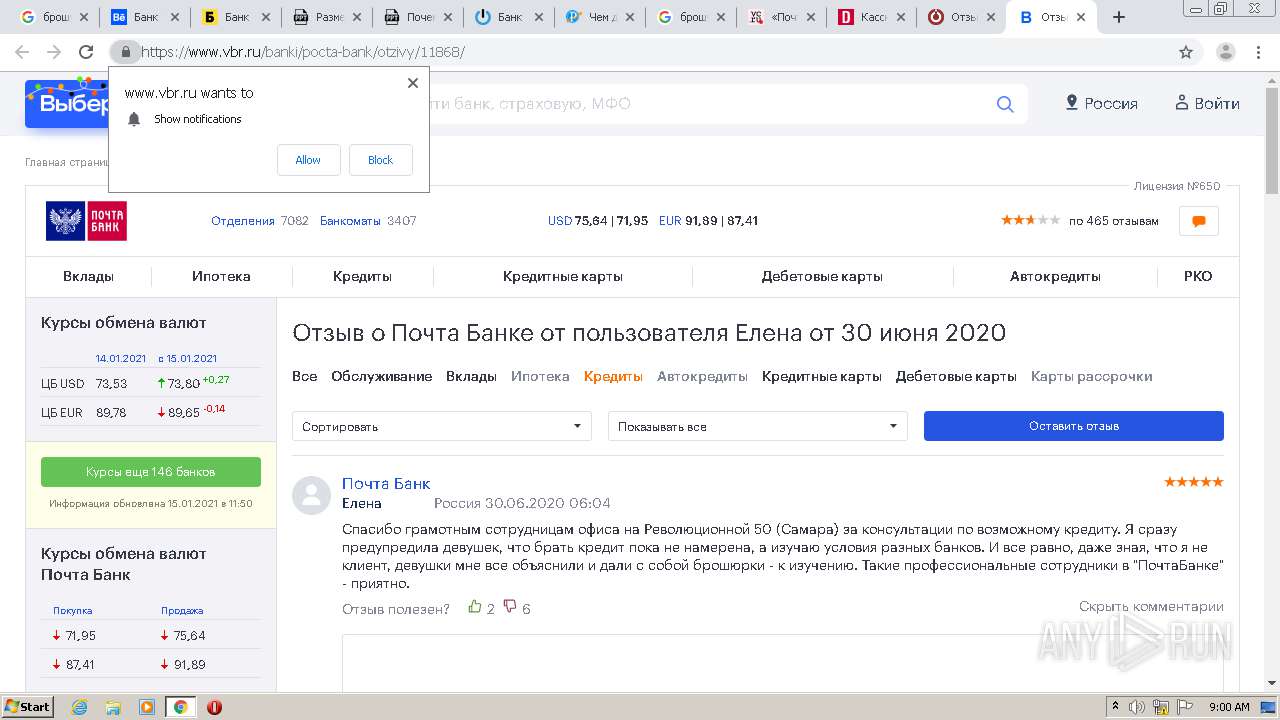Select the Вклады review filter
The height and width of the screenshot is (720, 1280).
coord(471,376)
